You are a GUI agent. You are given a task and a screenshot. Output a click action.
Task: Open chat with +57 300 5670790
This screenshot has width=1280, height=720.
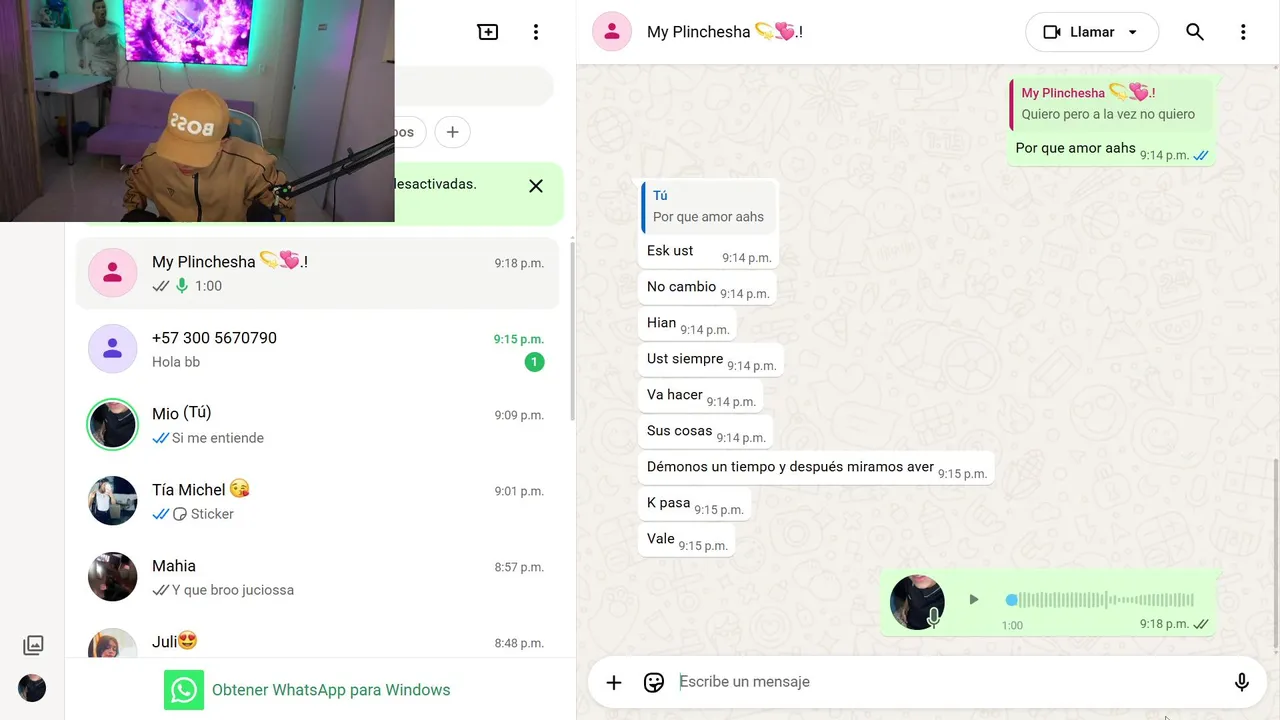(x=317, y=350)
